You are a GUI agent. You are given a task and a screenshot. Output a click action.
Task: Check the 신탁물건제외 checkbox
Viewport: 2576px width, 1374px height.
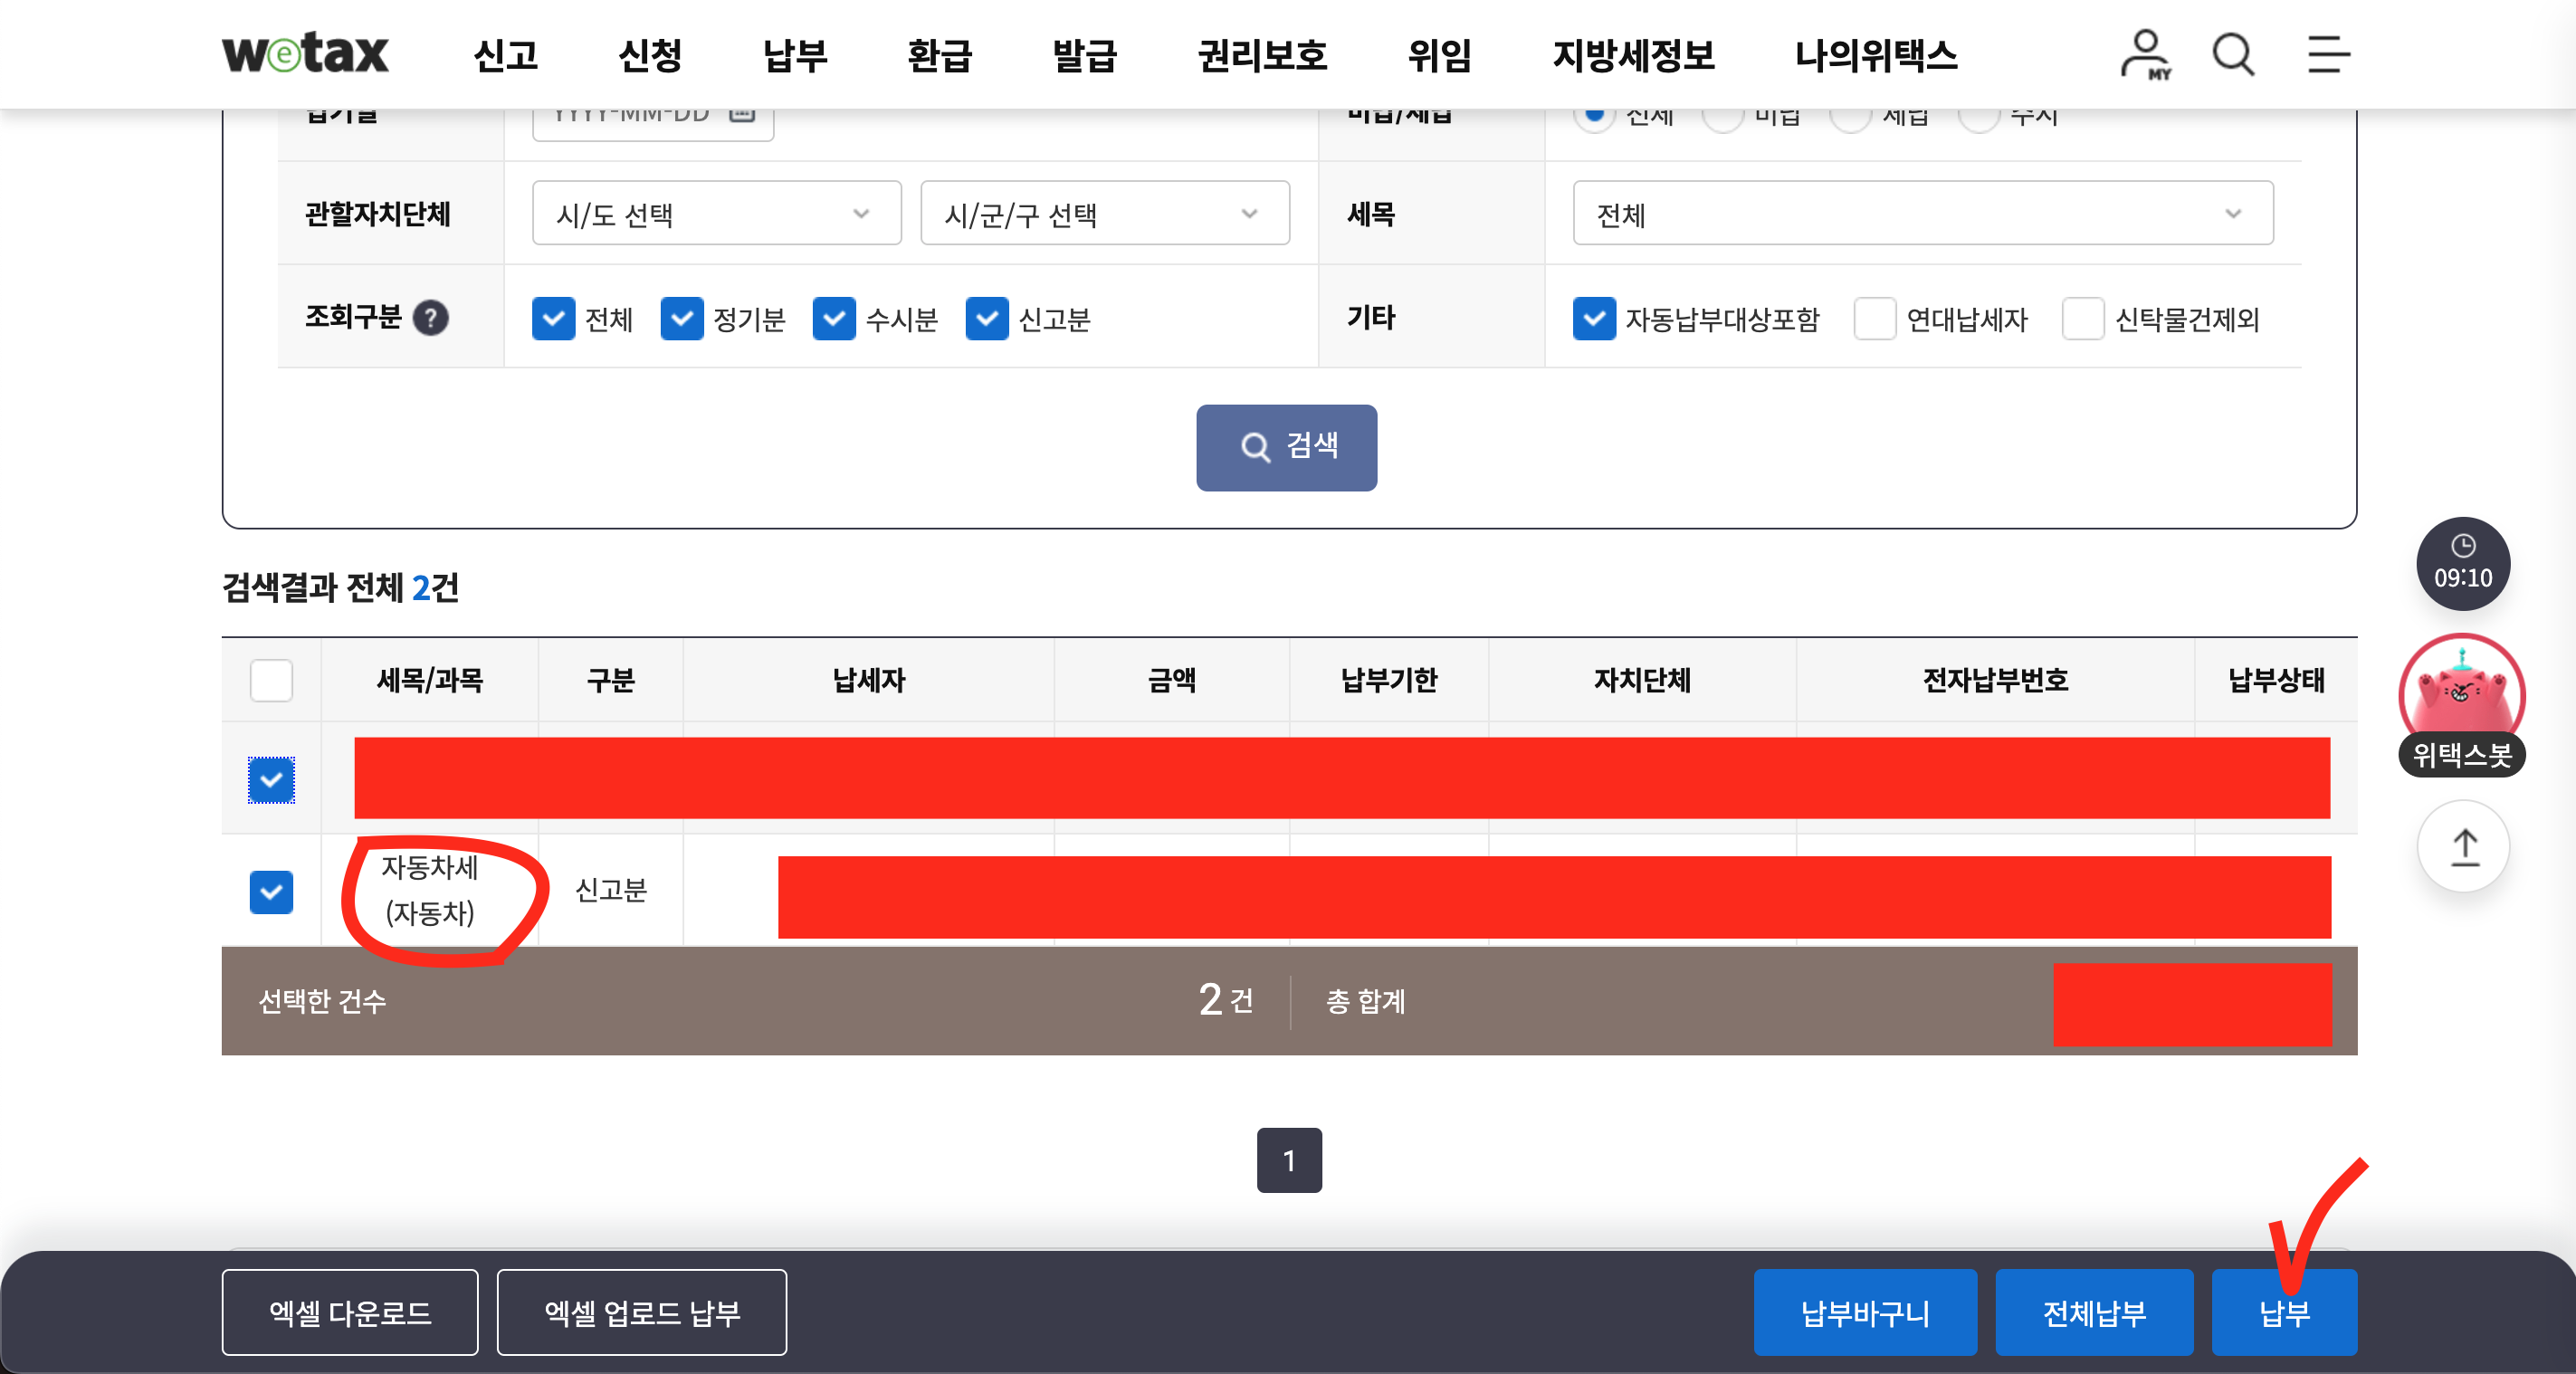tap(2084, 319)
